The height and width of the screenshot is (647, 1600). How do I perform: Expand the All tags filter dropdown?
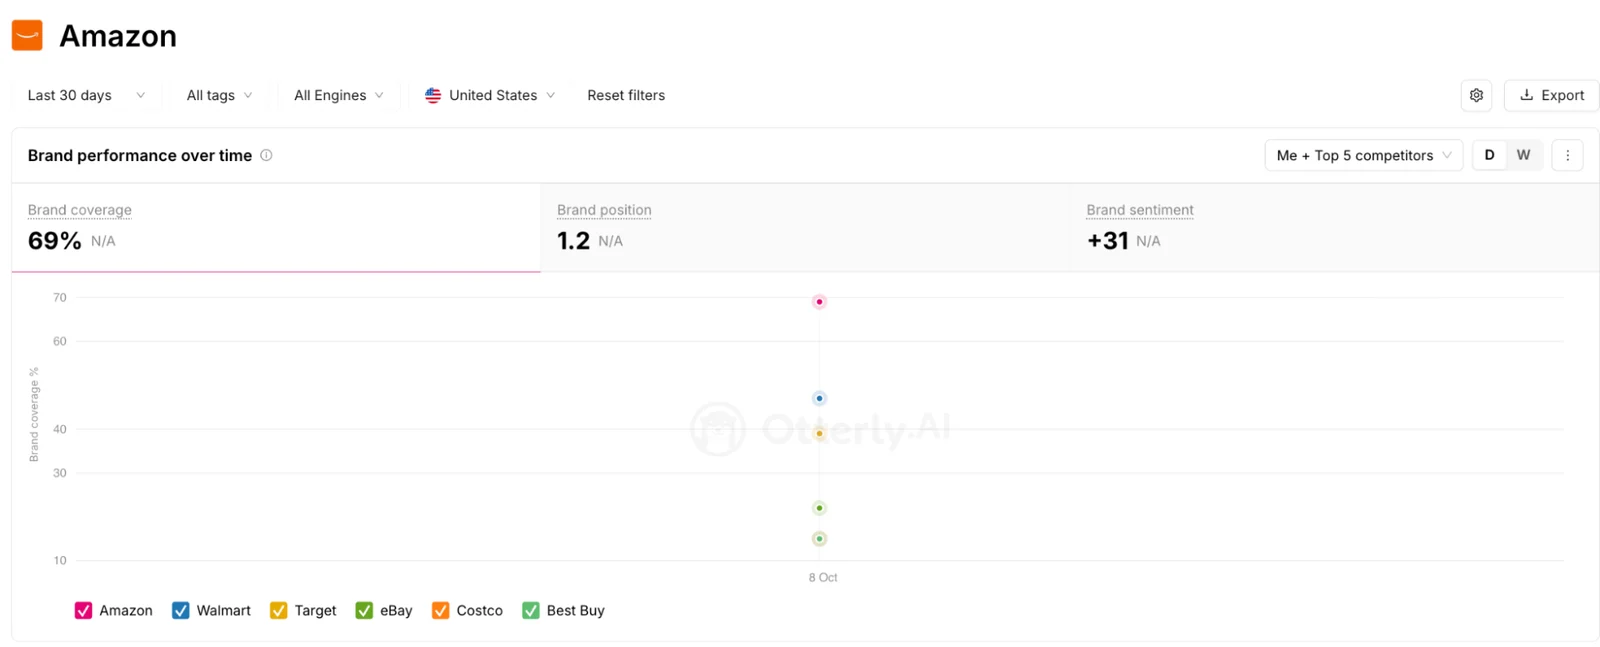coord(219,95)
